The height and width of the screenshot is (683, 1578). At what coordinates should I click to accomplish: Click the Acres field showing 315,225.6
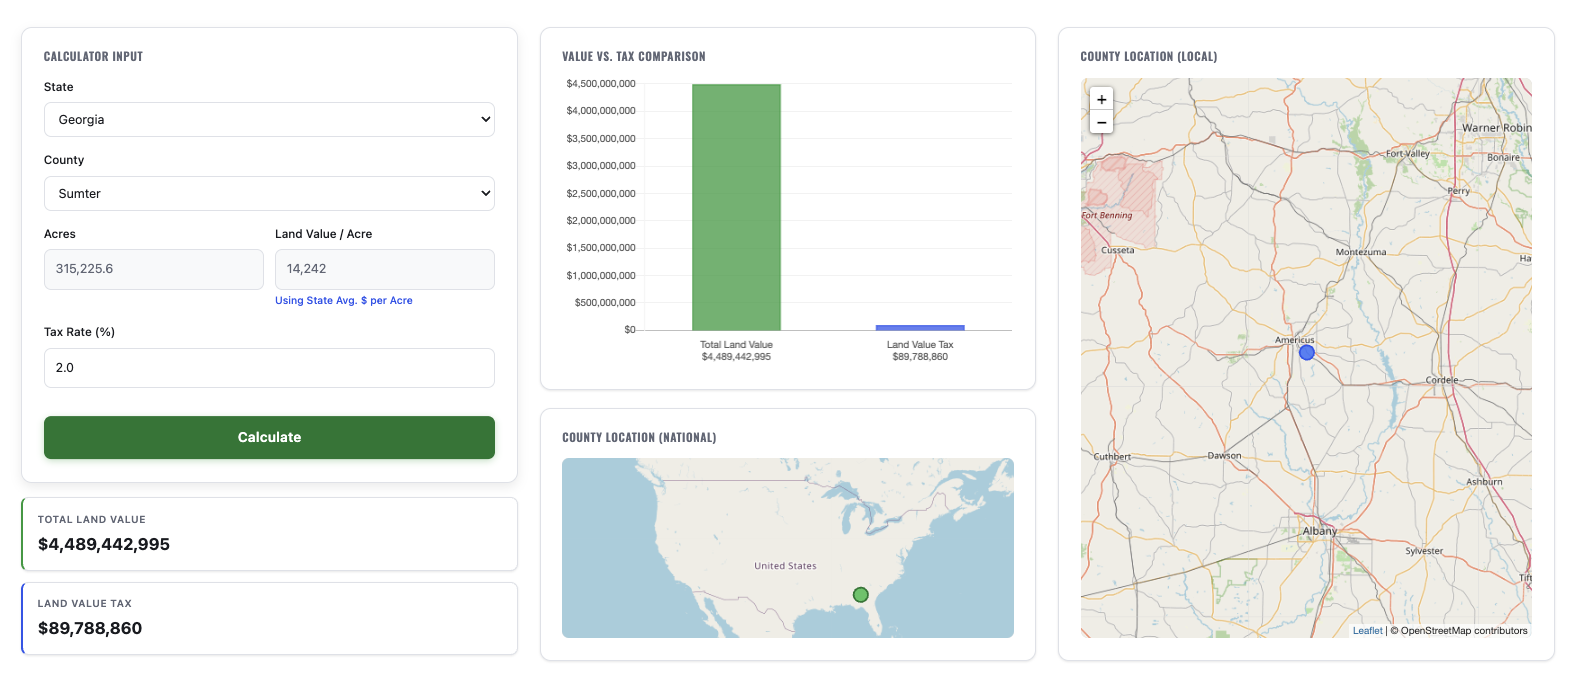[153, 269]
